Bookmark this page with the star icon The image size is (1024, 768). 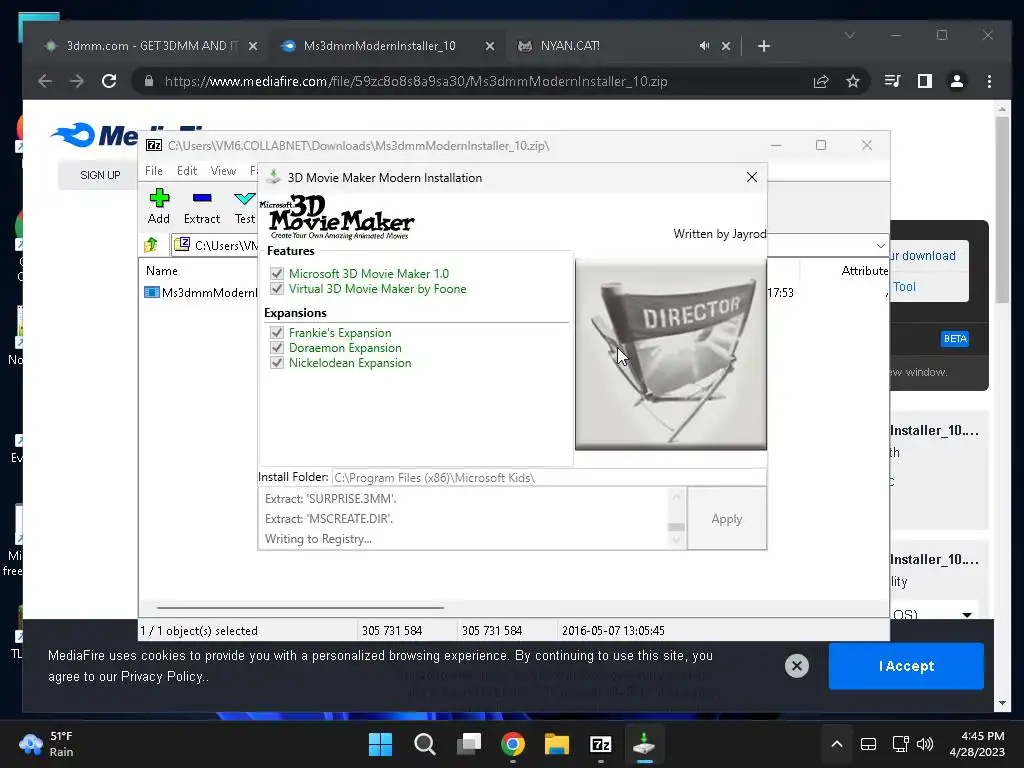pos(853,81)
